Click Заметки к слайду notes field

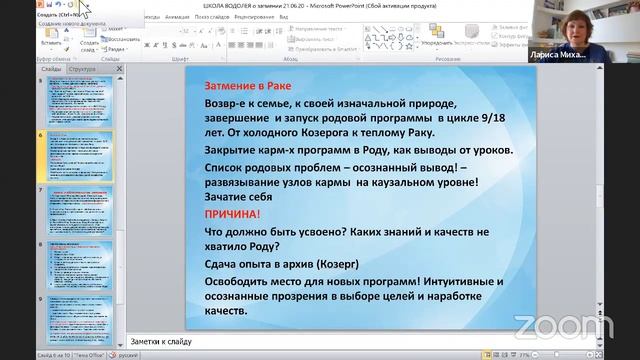361,342
